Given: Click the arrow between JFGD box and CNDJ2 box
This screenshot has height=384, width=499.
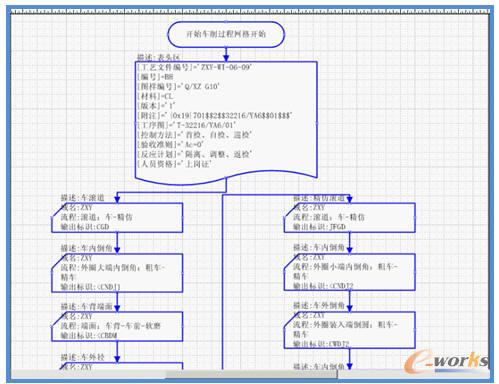Looking at the screenshot, I should pyautogui.click(x=349, y=243).
